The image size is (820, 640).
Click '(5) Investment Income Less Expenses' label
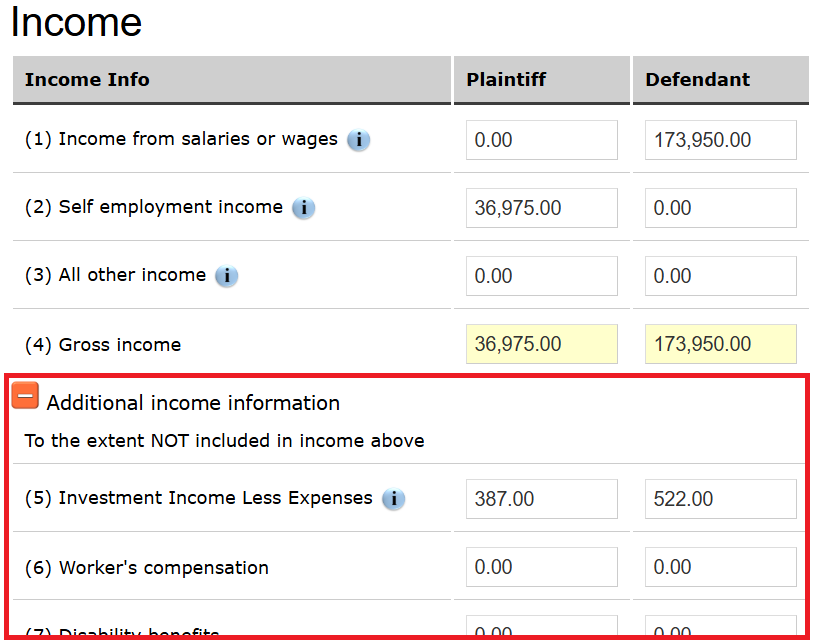click(199, 498)
